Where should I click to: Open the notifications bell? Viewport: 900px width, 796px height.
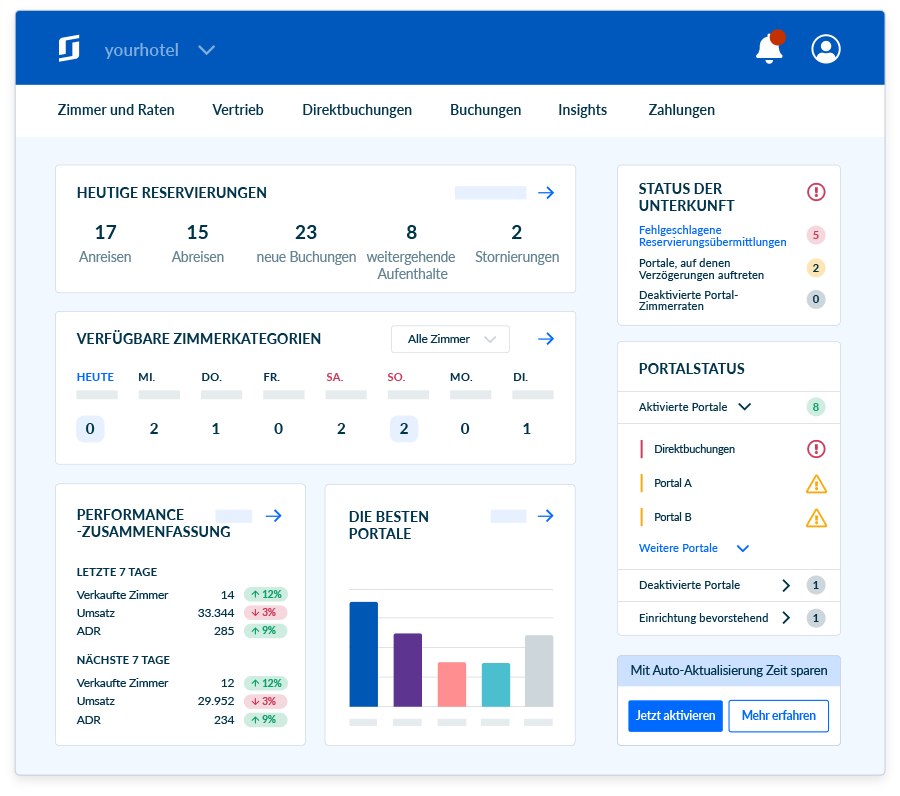[x=770, y=49]
